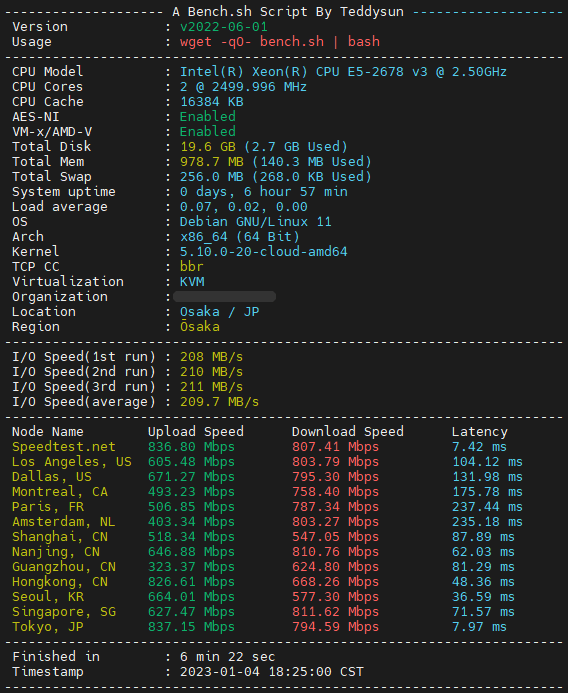Click the virtualization value KVM
This screenshot has width=568, height=693.
[x=192, y=282]
